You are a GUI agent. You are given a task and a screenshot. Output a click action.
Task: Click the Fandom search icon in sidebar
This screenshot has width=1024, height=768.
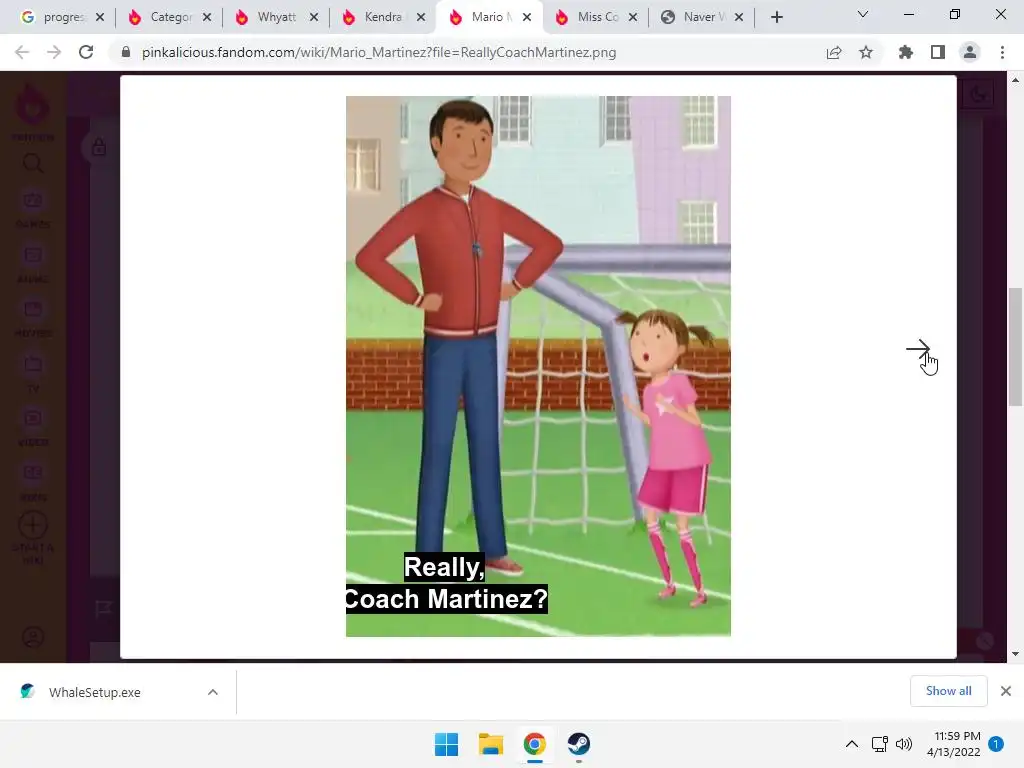[x=33, y=163]
